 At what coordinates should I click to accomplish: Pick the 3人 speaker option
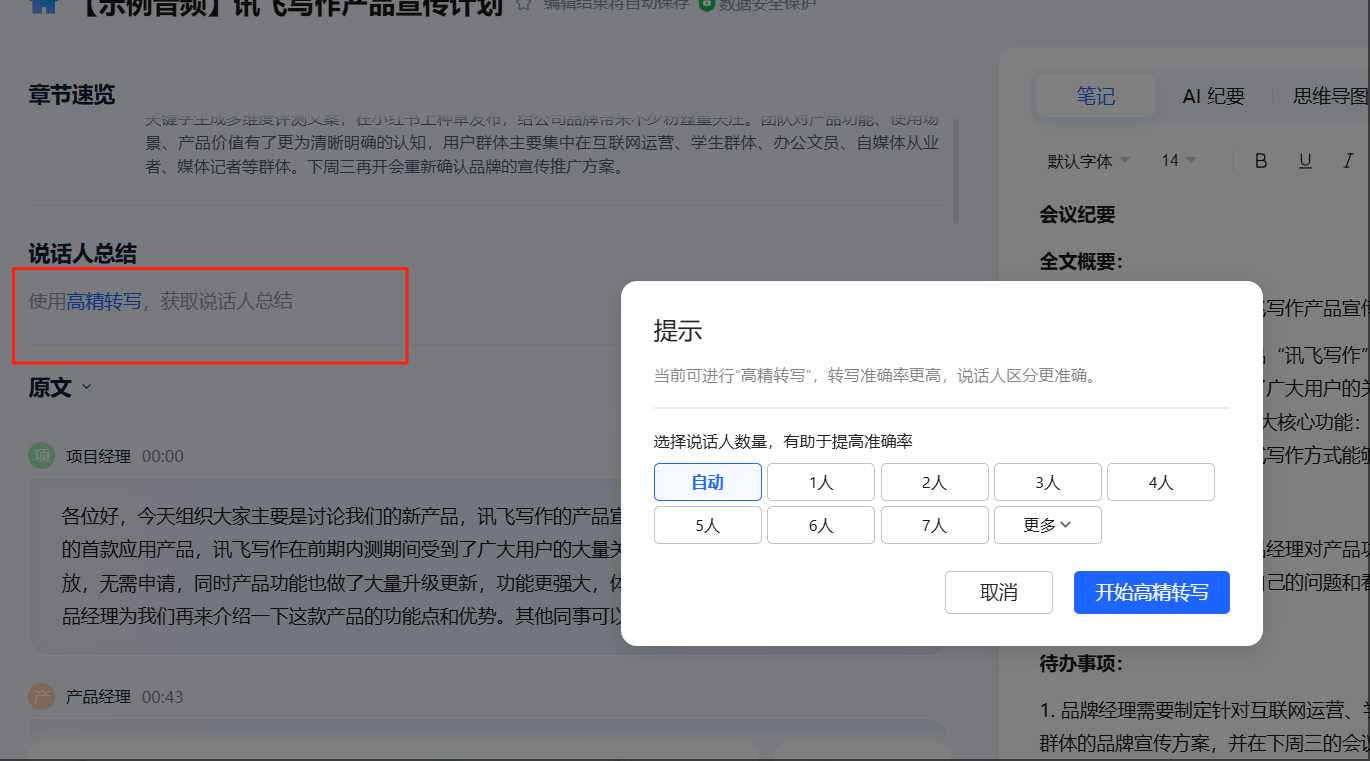pyautogui.click(x=1048, y=482)
